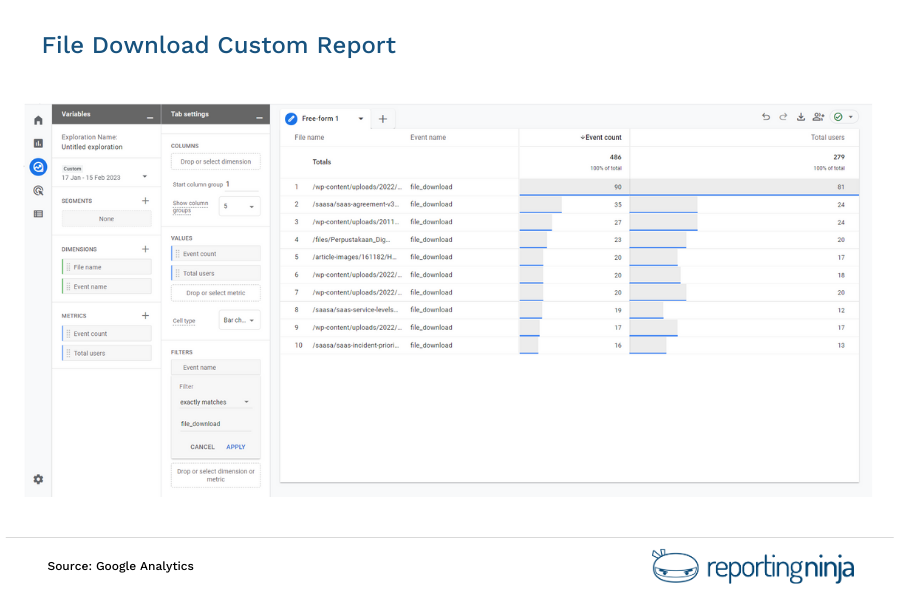Add a new exploration tab with the plus
900x600 pixels.
[383, 117]
